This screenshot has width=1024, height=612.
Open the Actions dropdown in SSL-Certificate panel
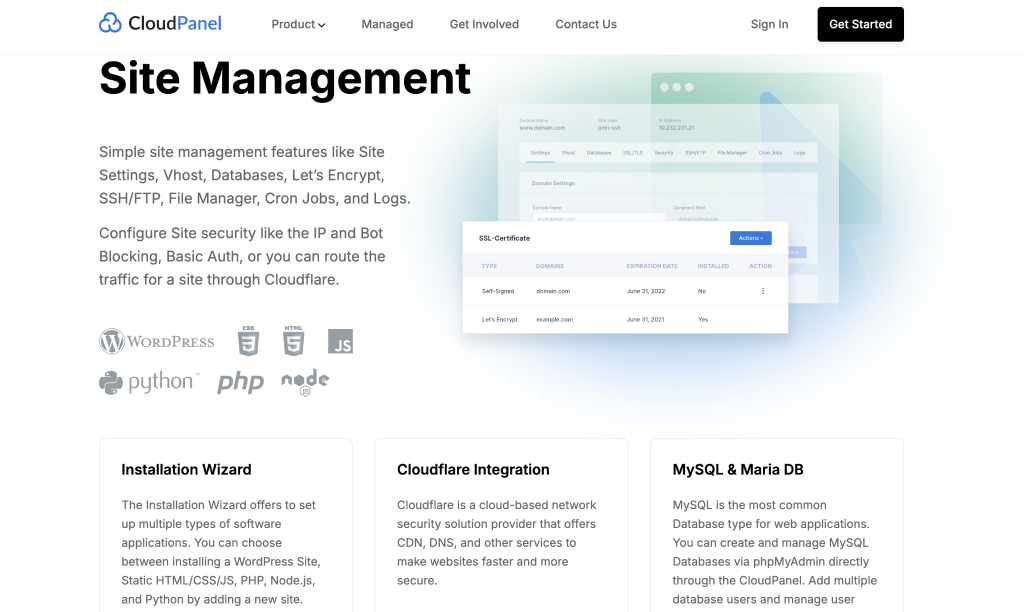pos(750,238)
